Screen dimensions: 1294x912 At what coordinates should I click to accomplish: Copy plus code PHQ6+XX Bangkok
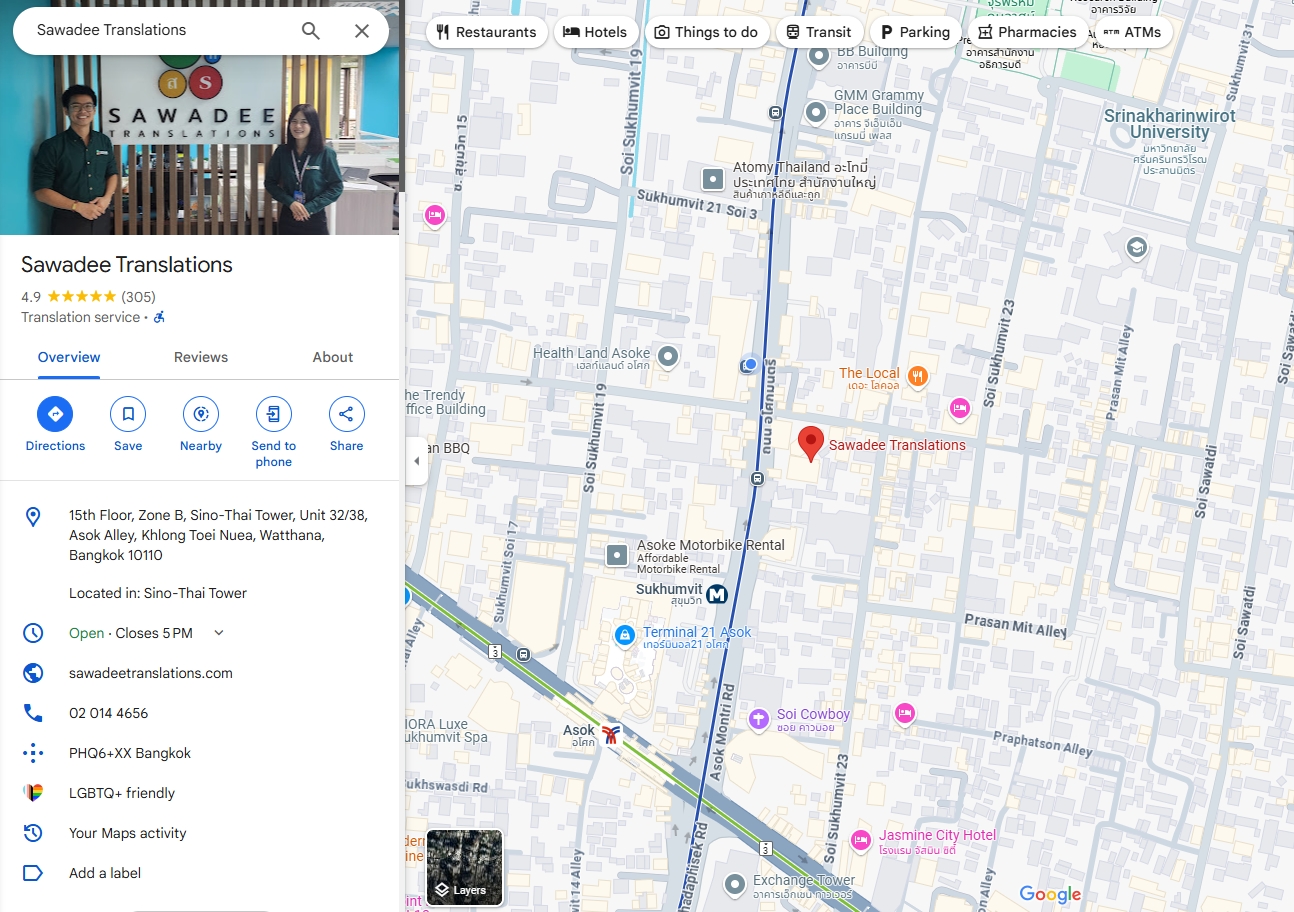pos(130,753)
